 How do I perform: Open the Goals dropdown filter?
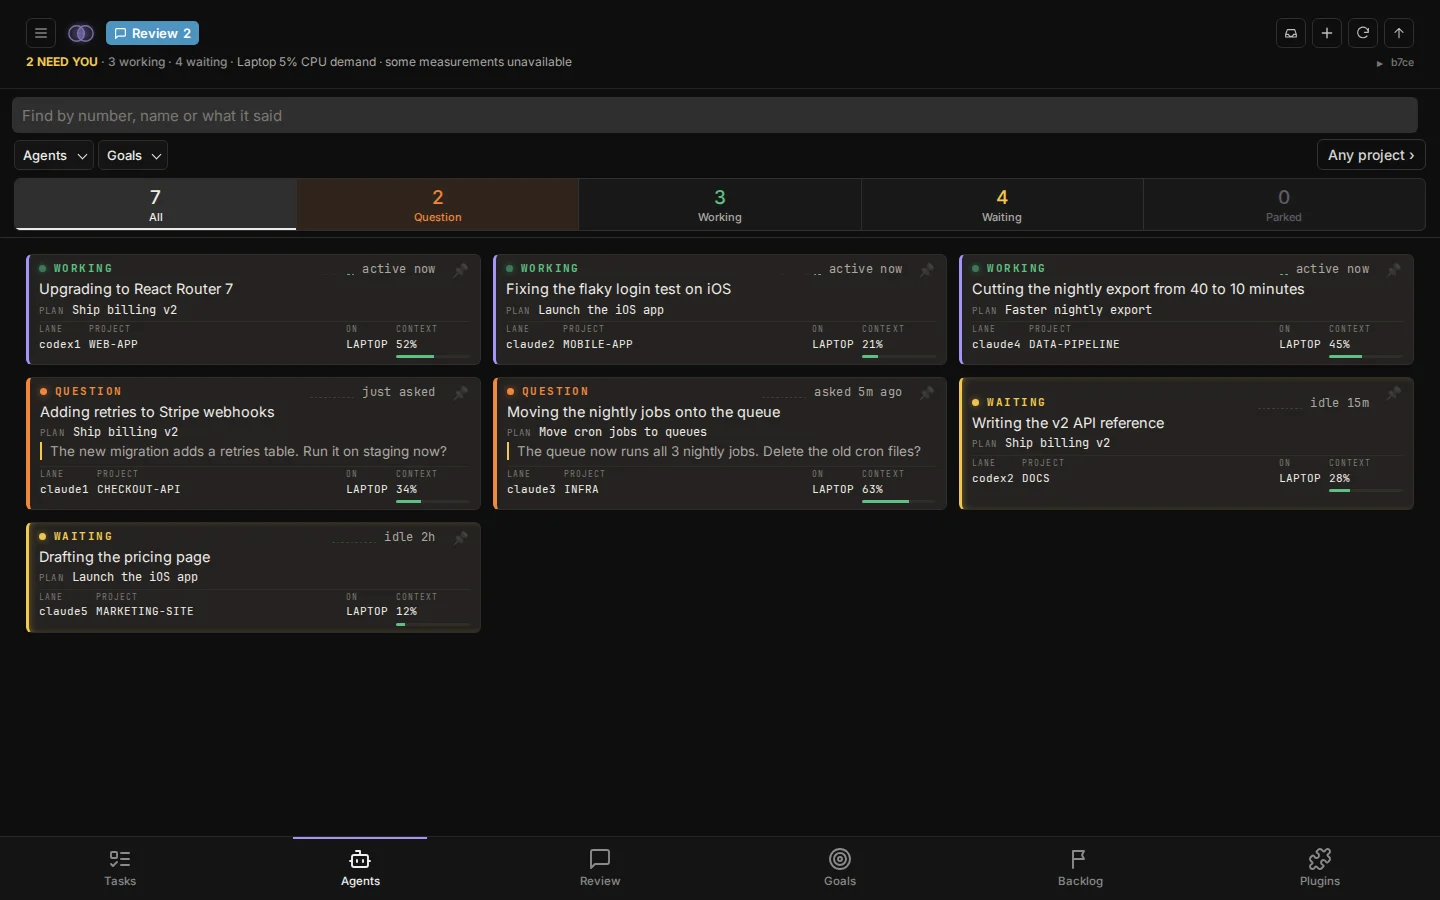pyautogui.click(x=133, y=155)
